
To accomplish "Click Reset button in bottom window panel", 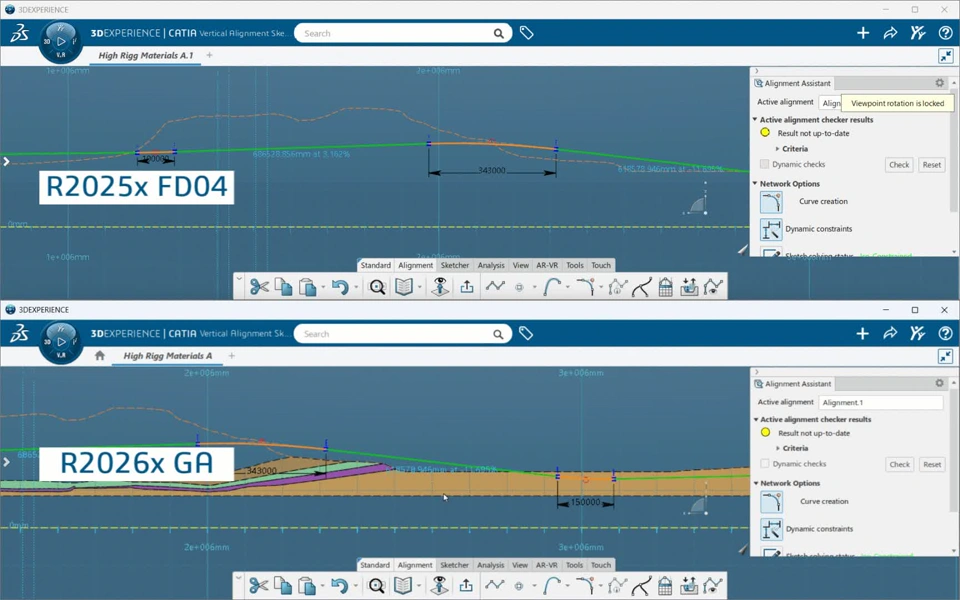I will [932, 464].
